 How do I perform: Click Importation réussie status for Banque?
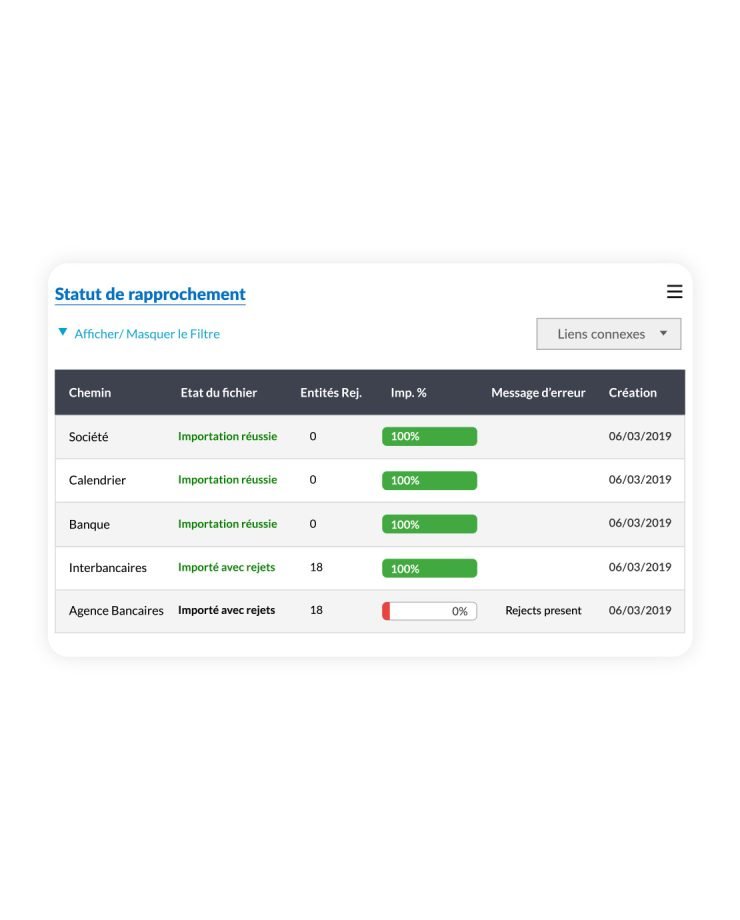pos(228,523)
